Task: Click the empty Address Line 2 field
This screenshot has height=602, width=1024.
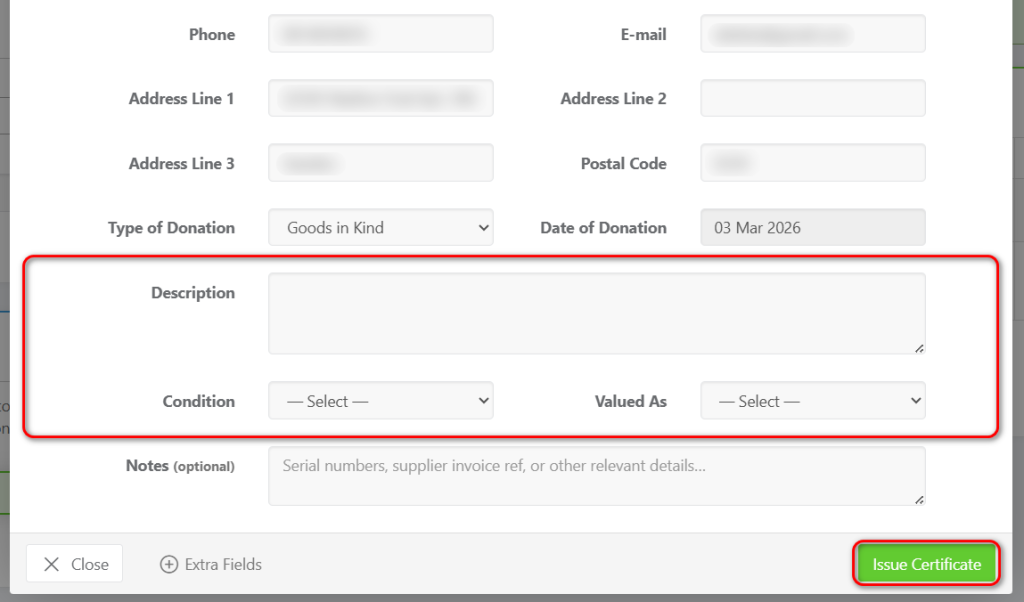Action: click(x=812, y=99)
